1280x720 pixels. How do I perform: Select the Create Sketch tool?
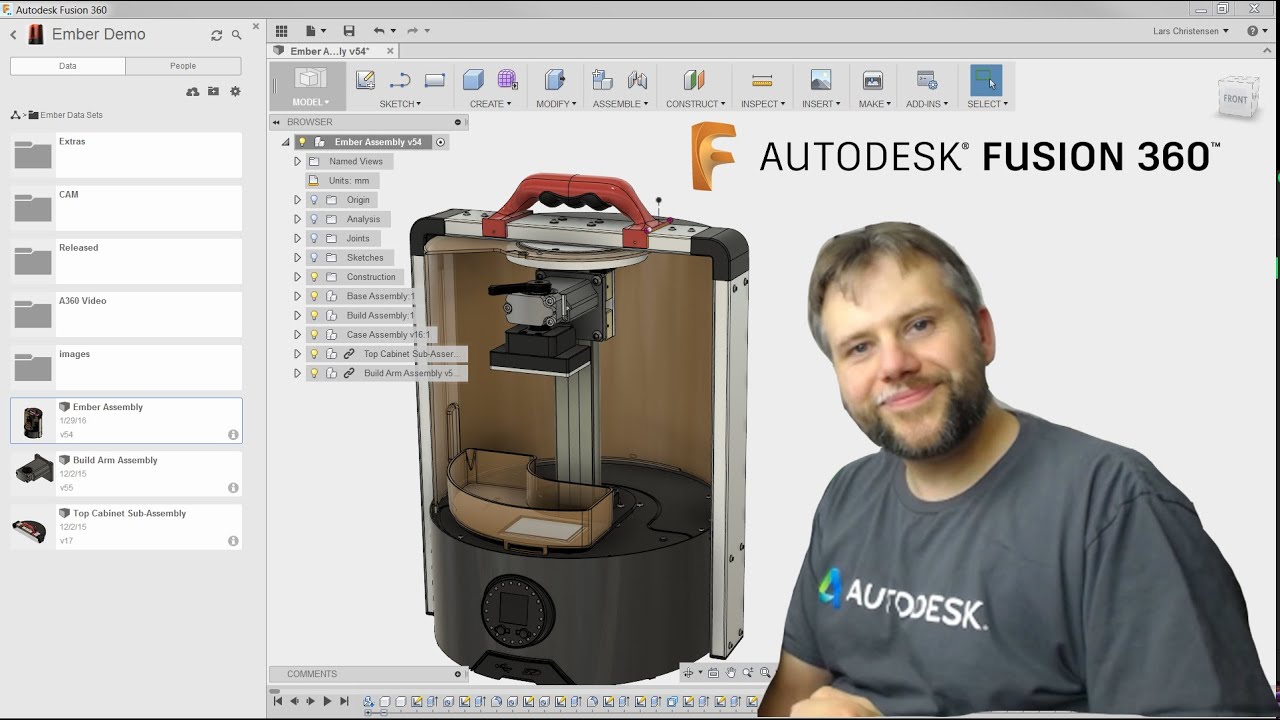(x=366, y=80)
